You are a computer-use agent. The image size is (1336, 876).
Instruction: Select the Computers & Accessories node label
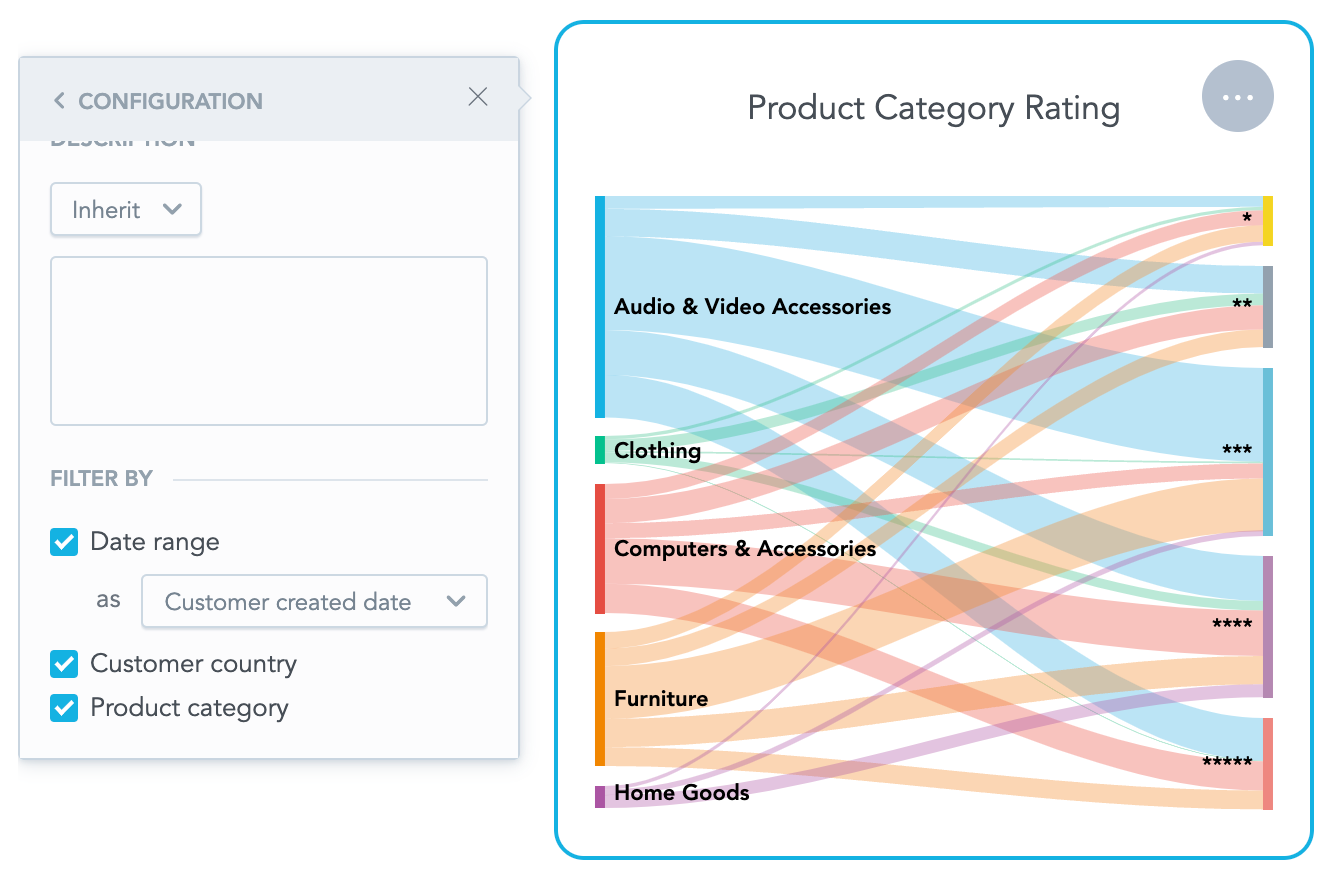point(744,549)
